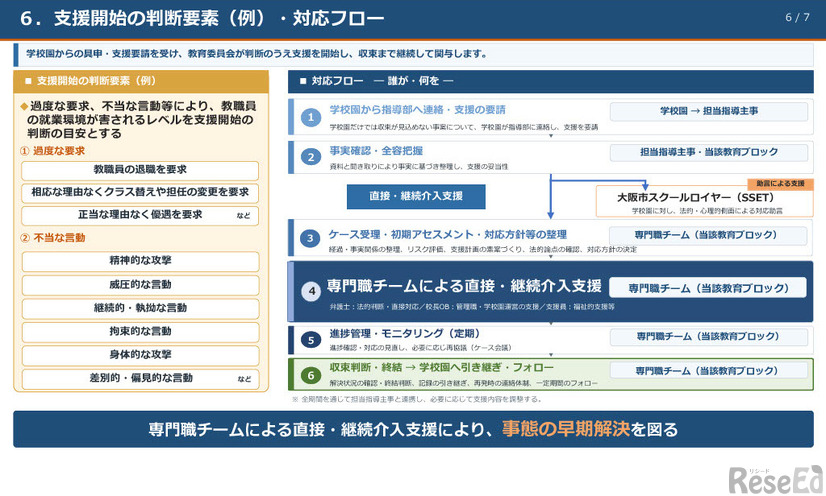Select step title 事実確認・全容把握
Image resolution: width=826 pixels, height=496 pixels.
click(x=376, y=151)
